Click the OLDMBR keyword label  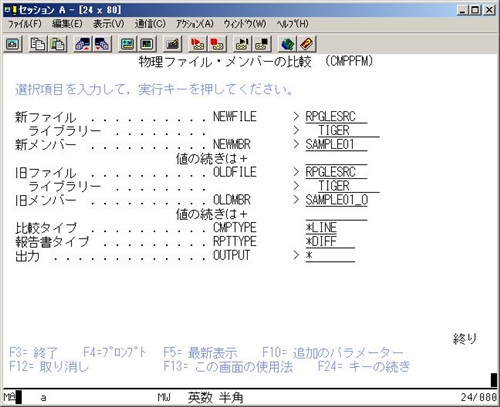(232, 200)
